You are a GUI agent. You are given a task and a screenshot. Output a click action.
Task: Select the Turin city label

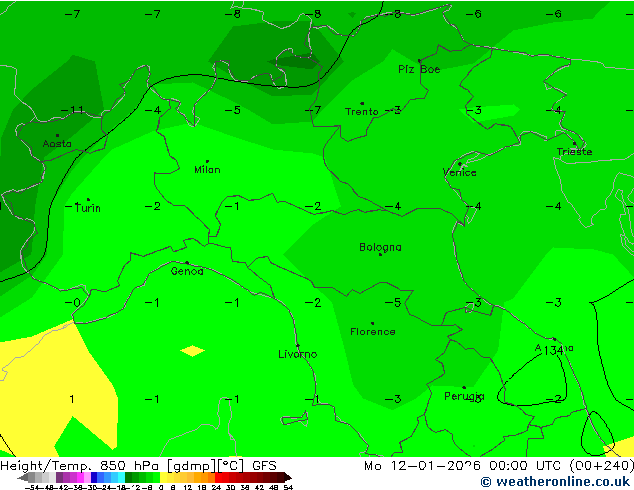pyautogui.click(x=88, y=208)
